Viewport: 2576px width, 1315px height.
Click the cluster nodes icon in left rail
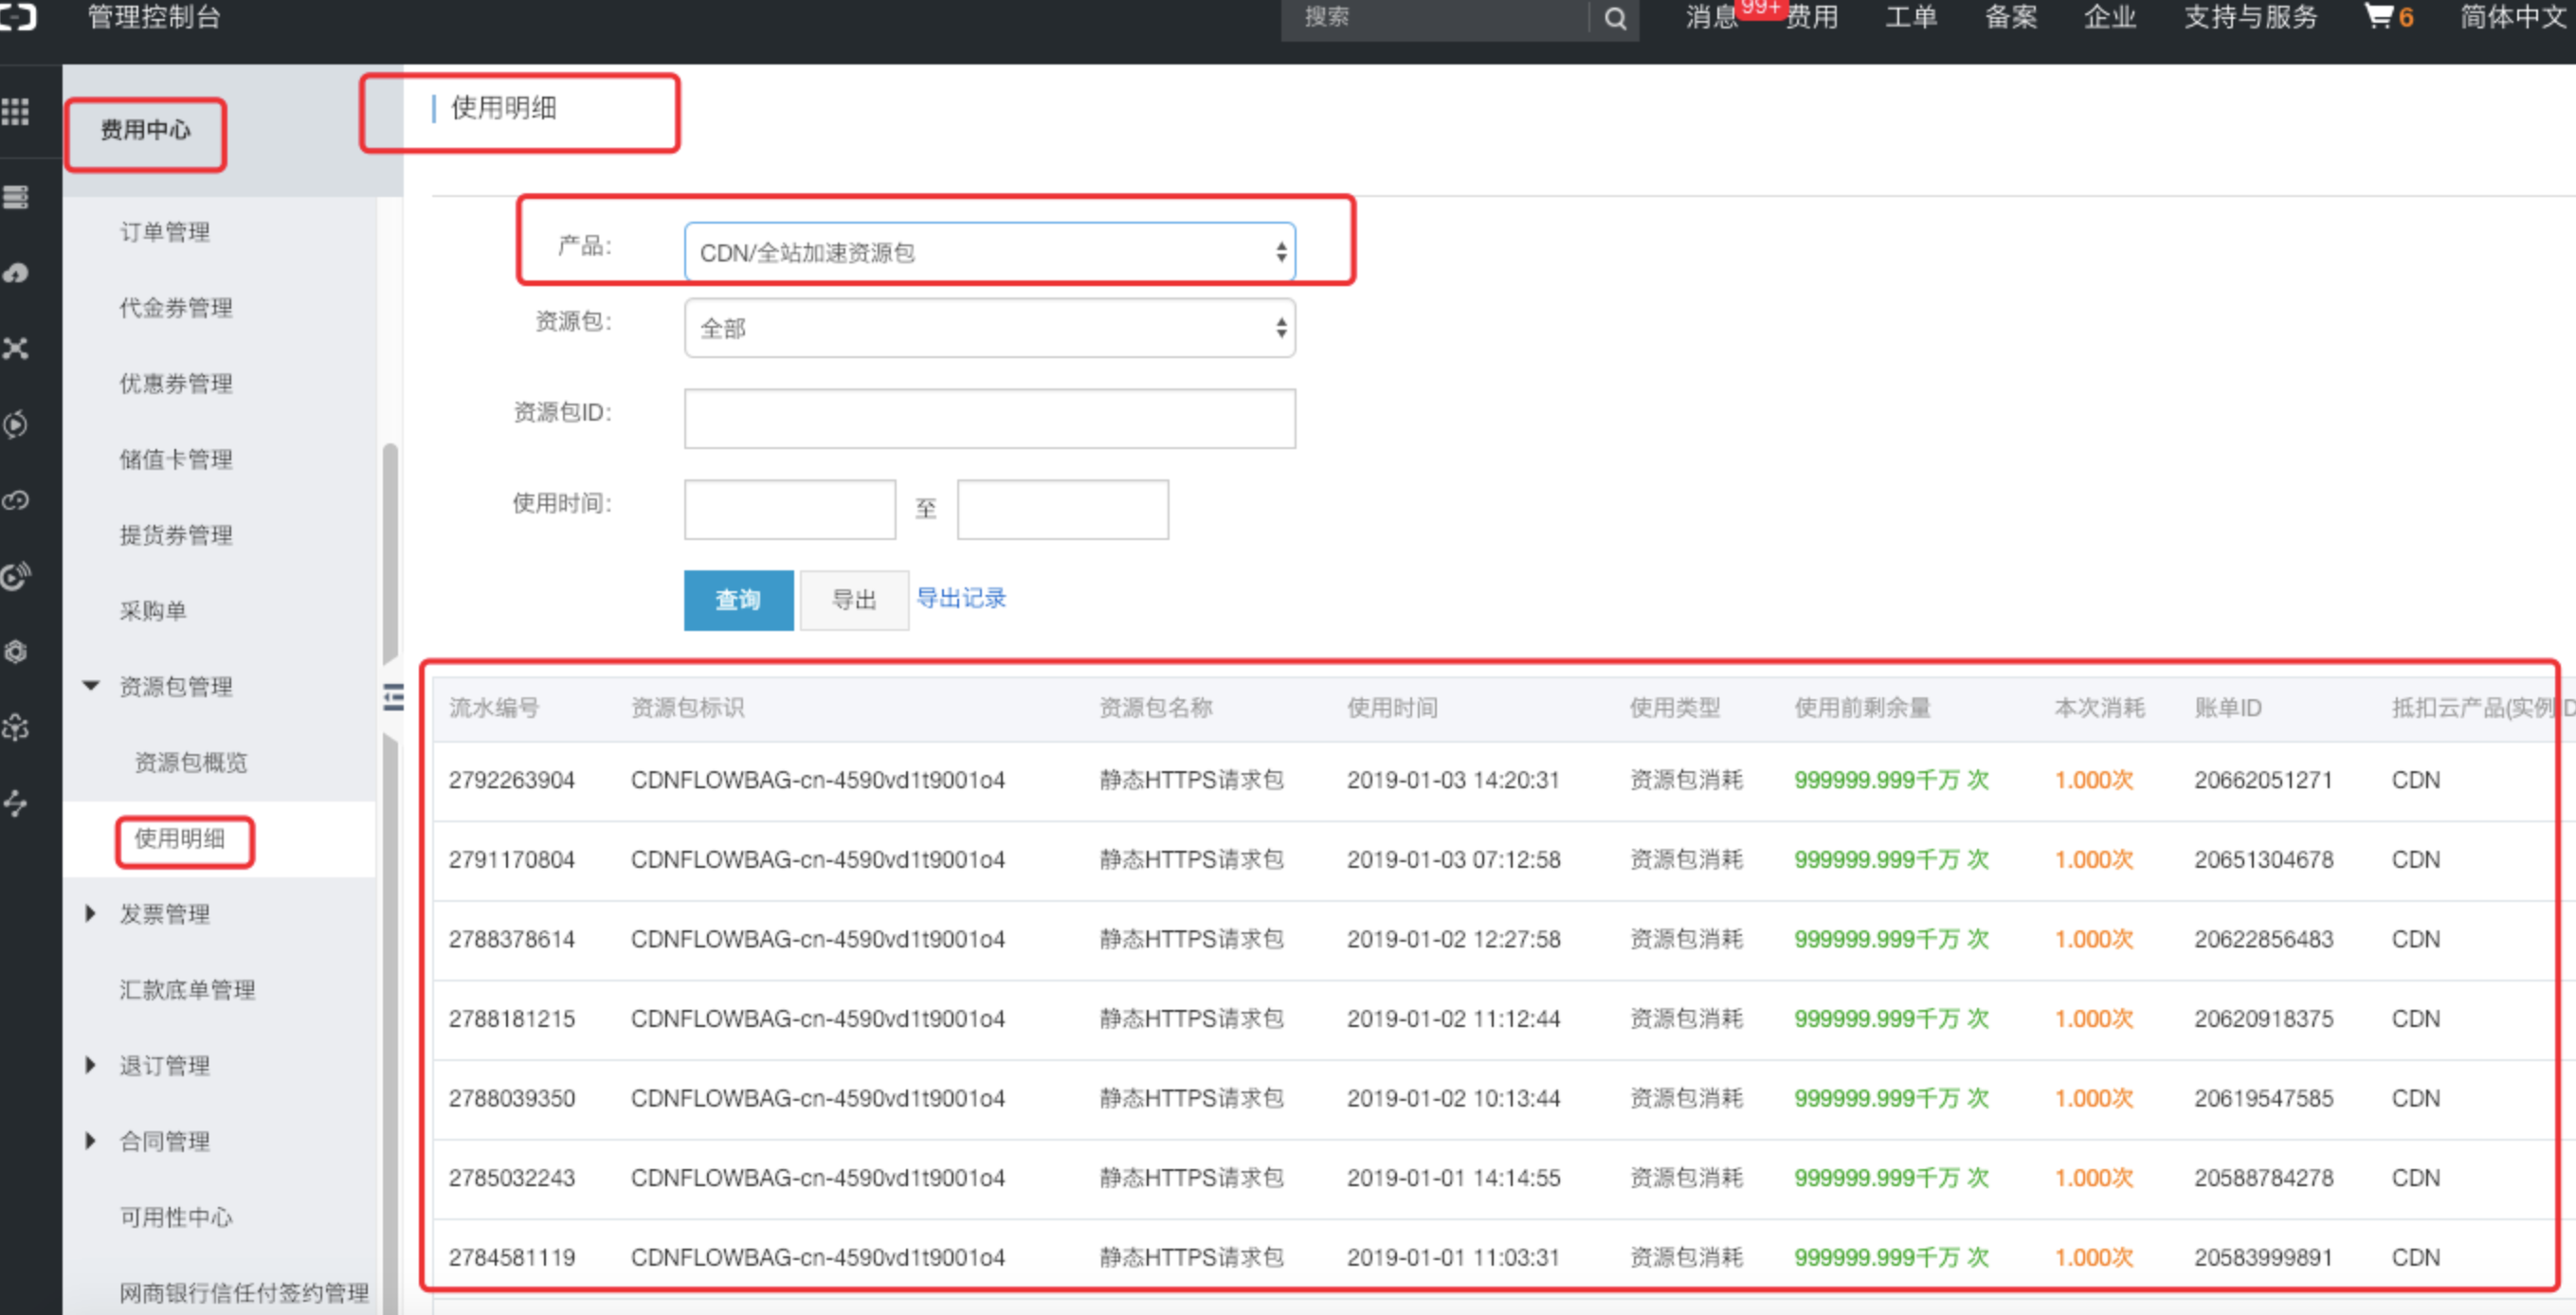(x=15, y=728)
